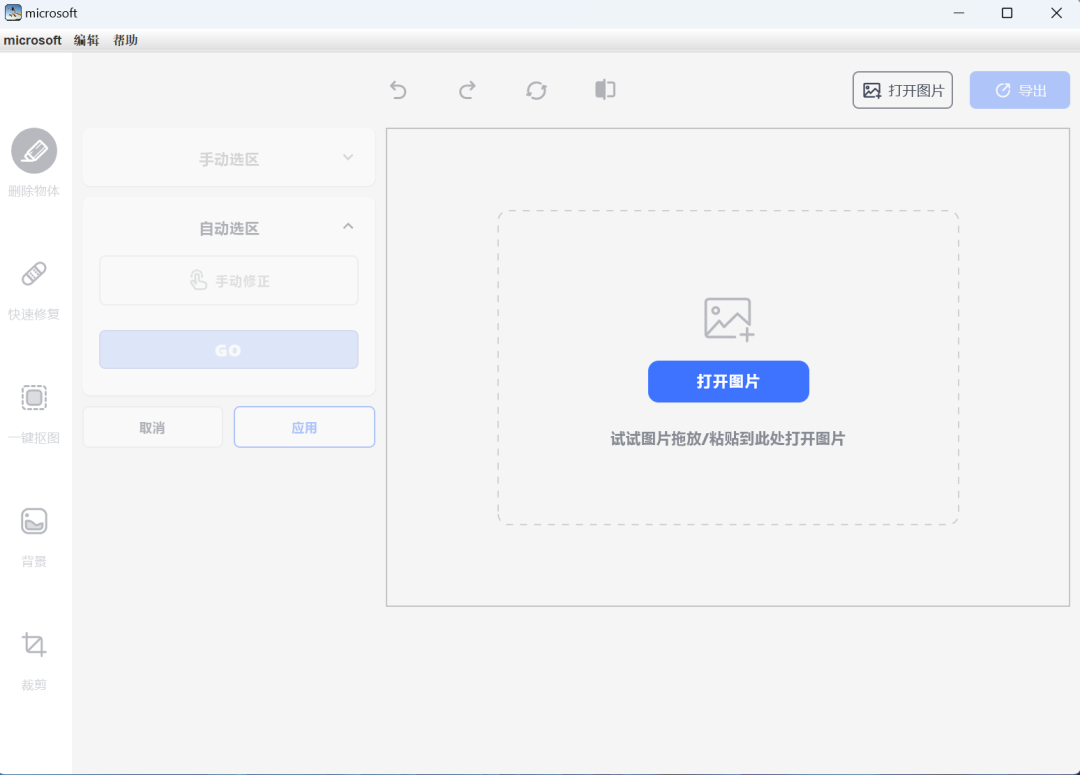Click the 手动选区 panel header
This screenshot has width=1080, height=775.
coord(229,159)
